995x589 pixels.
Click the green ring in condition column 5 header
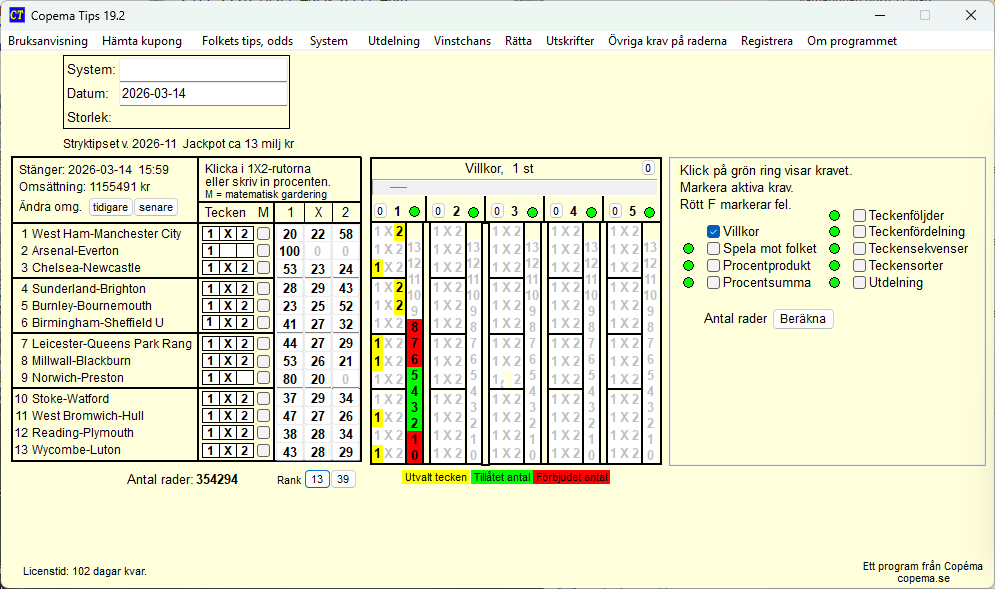pos(650,212)
